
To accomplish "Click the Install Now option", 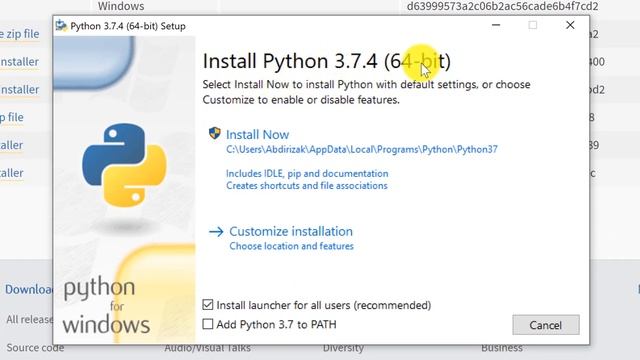I will point(258,135).
